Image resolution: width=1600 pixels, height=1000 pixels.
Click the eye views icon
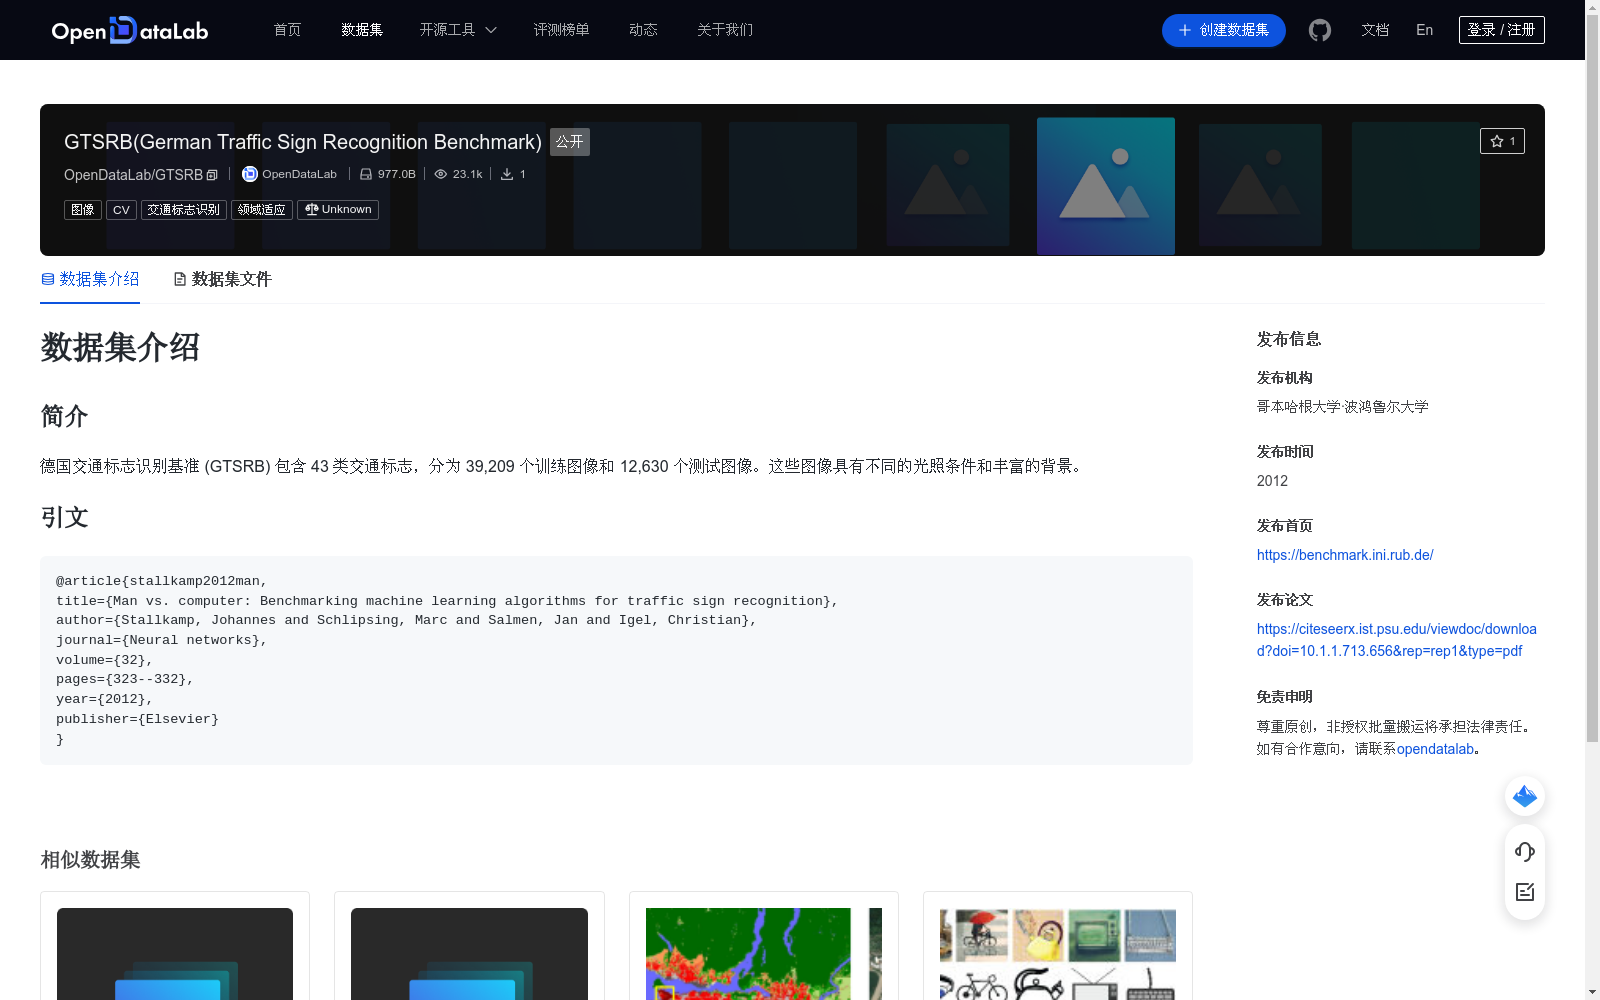point(440,174)
